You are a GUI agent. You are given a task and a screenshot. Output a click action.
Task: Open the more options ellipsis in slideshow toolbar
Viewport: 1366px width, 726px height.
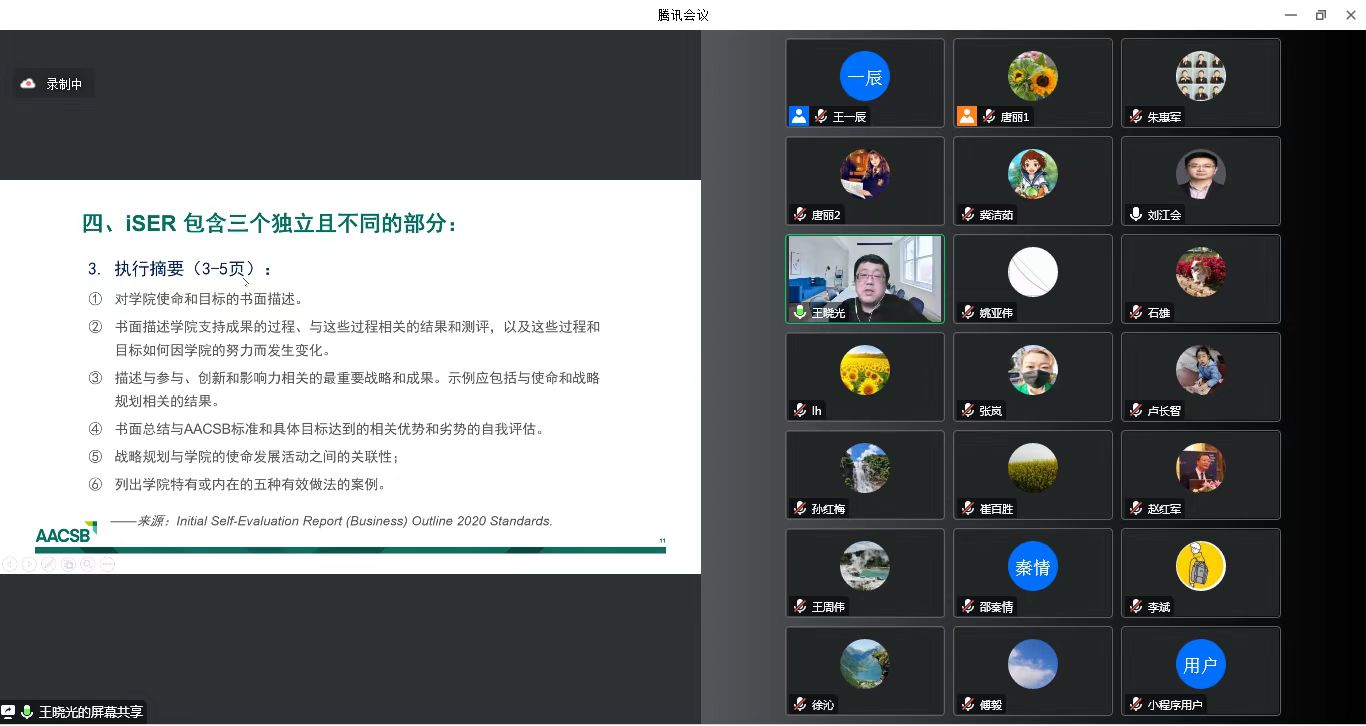pyautogui.click(x=107, y=564)
